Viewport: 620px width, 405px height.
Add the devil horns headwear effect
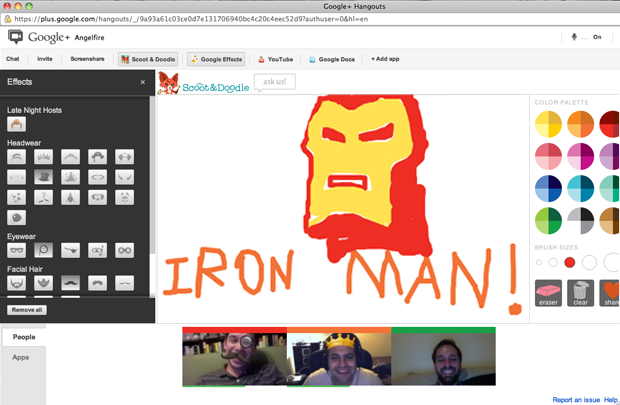pyautogui.click(x=124, y=177)
